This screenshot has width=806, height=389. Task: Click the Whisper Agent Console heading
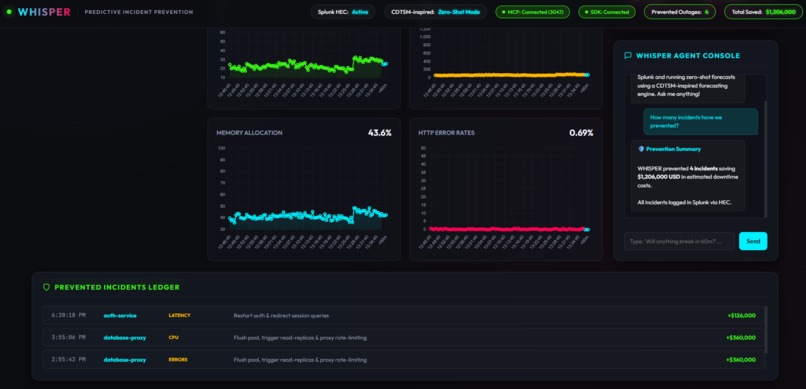[688, 55]
